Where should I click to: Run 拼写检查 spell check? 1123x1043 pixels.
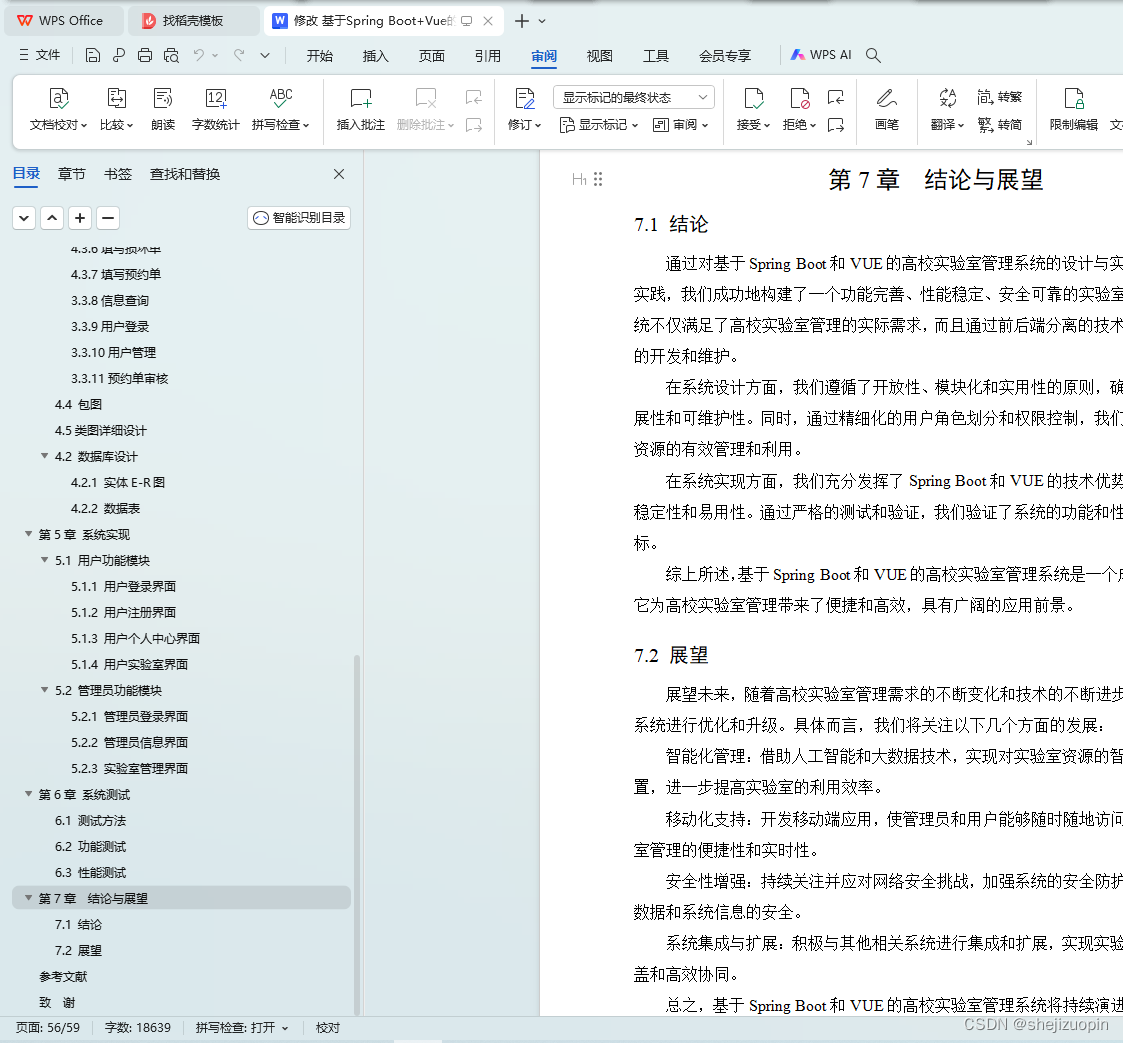281,109
